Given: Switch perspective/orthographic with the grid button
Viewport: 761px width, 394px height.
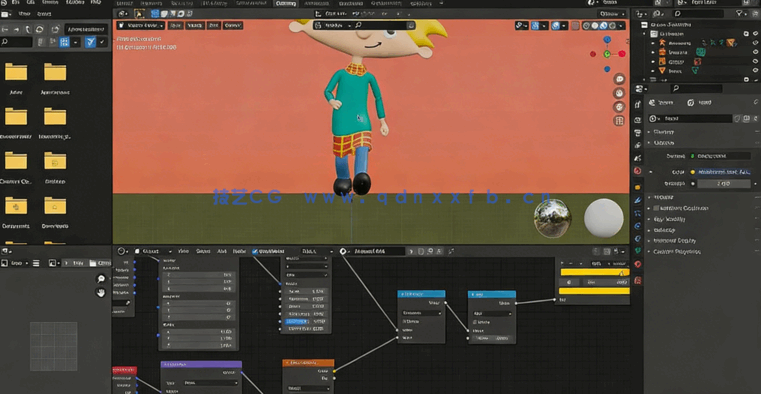Looking at the screenshot, I should point(619,121).
